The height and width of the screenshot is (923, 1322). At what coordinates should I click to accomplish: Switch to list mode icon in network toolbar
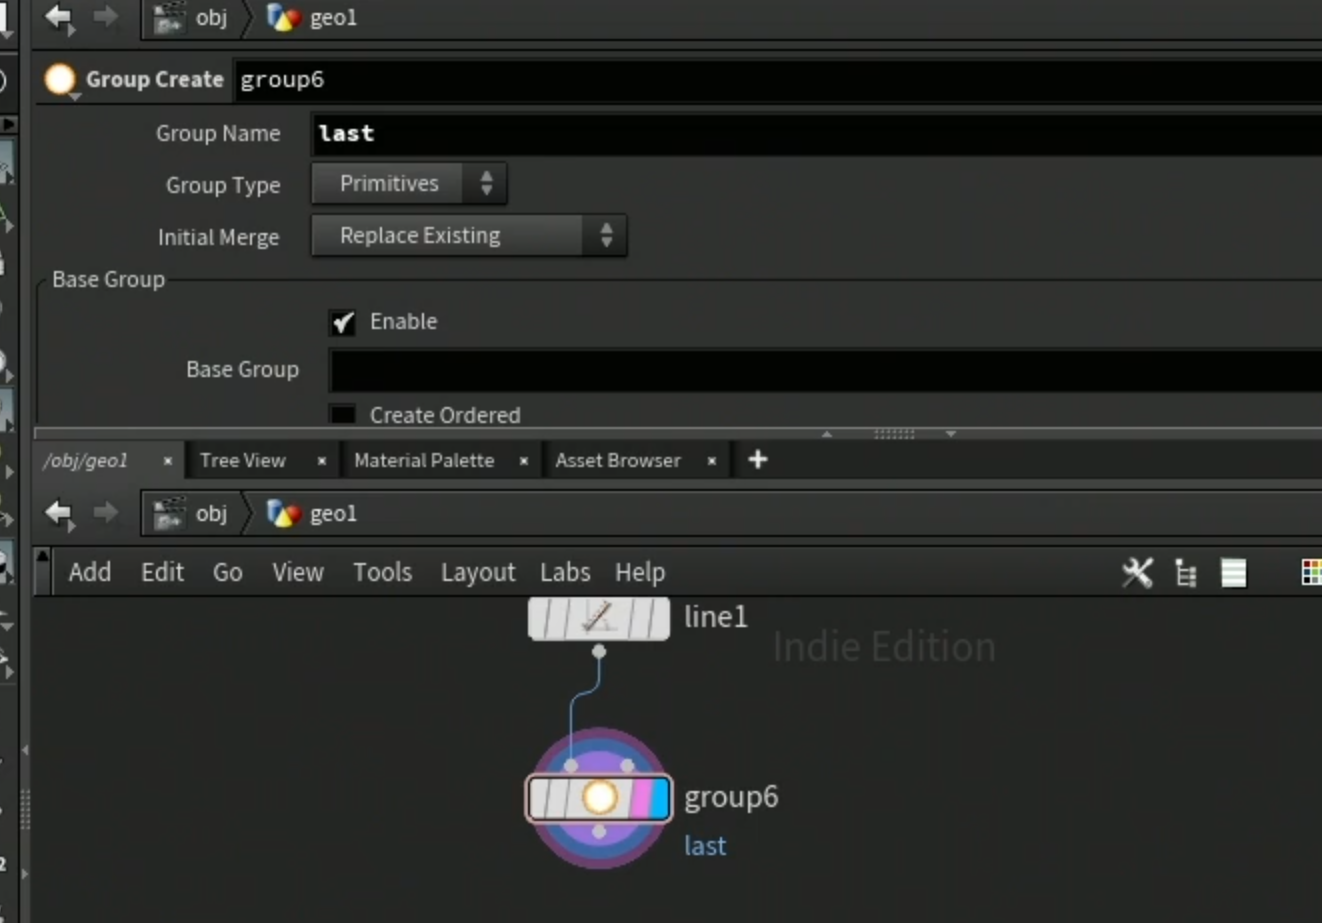(1234, 573)
